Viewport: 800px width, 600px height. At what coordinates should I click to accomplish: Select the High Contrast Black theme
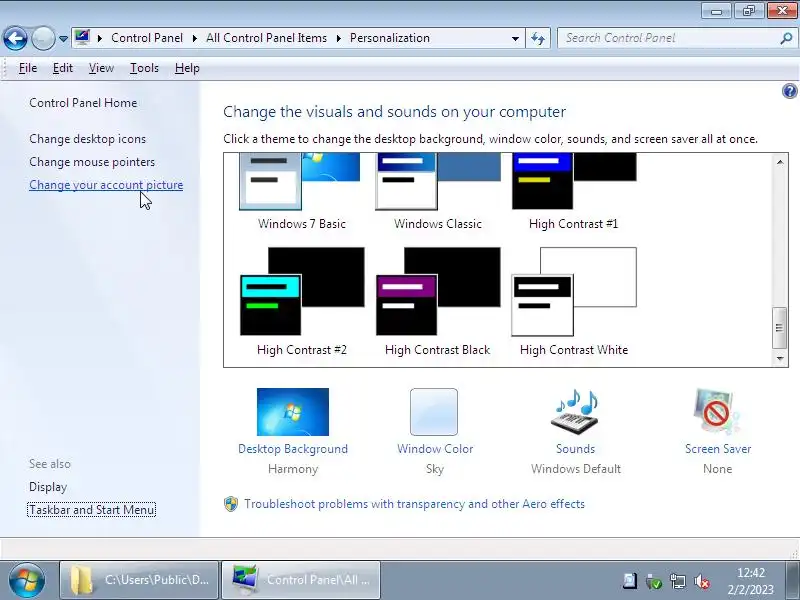pyautogui.click(x=438, y=302)
